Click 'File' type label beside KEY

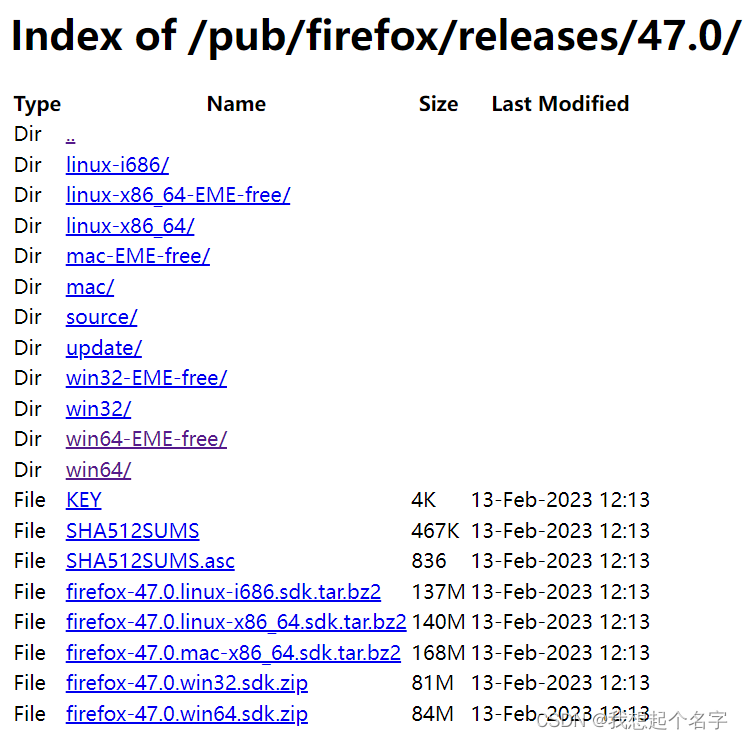pyautogui.click(x=29, y=501)
